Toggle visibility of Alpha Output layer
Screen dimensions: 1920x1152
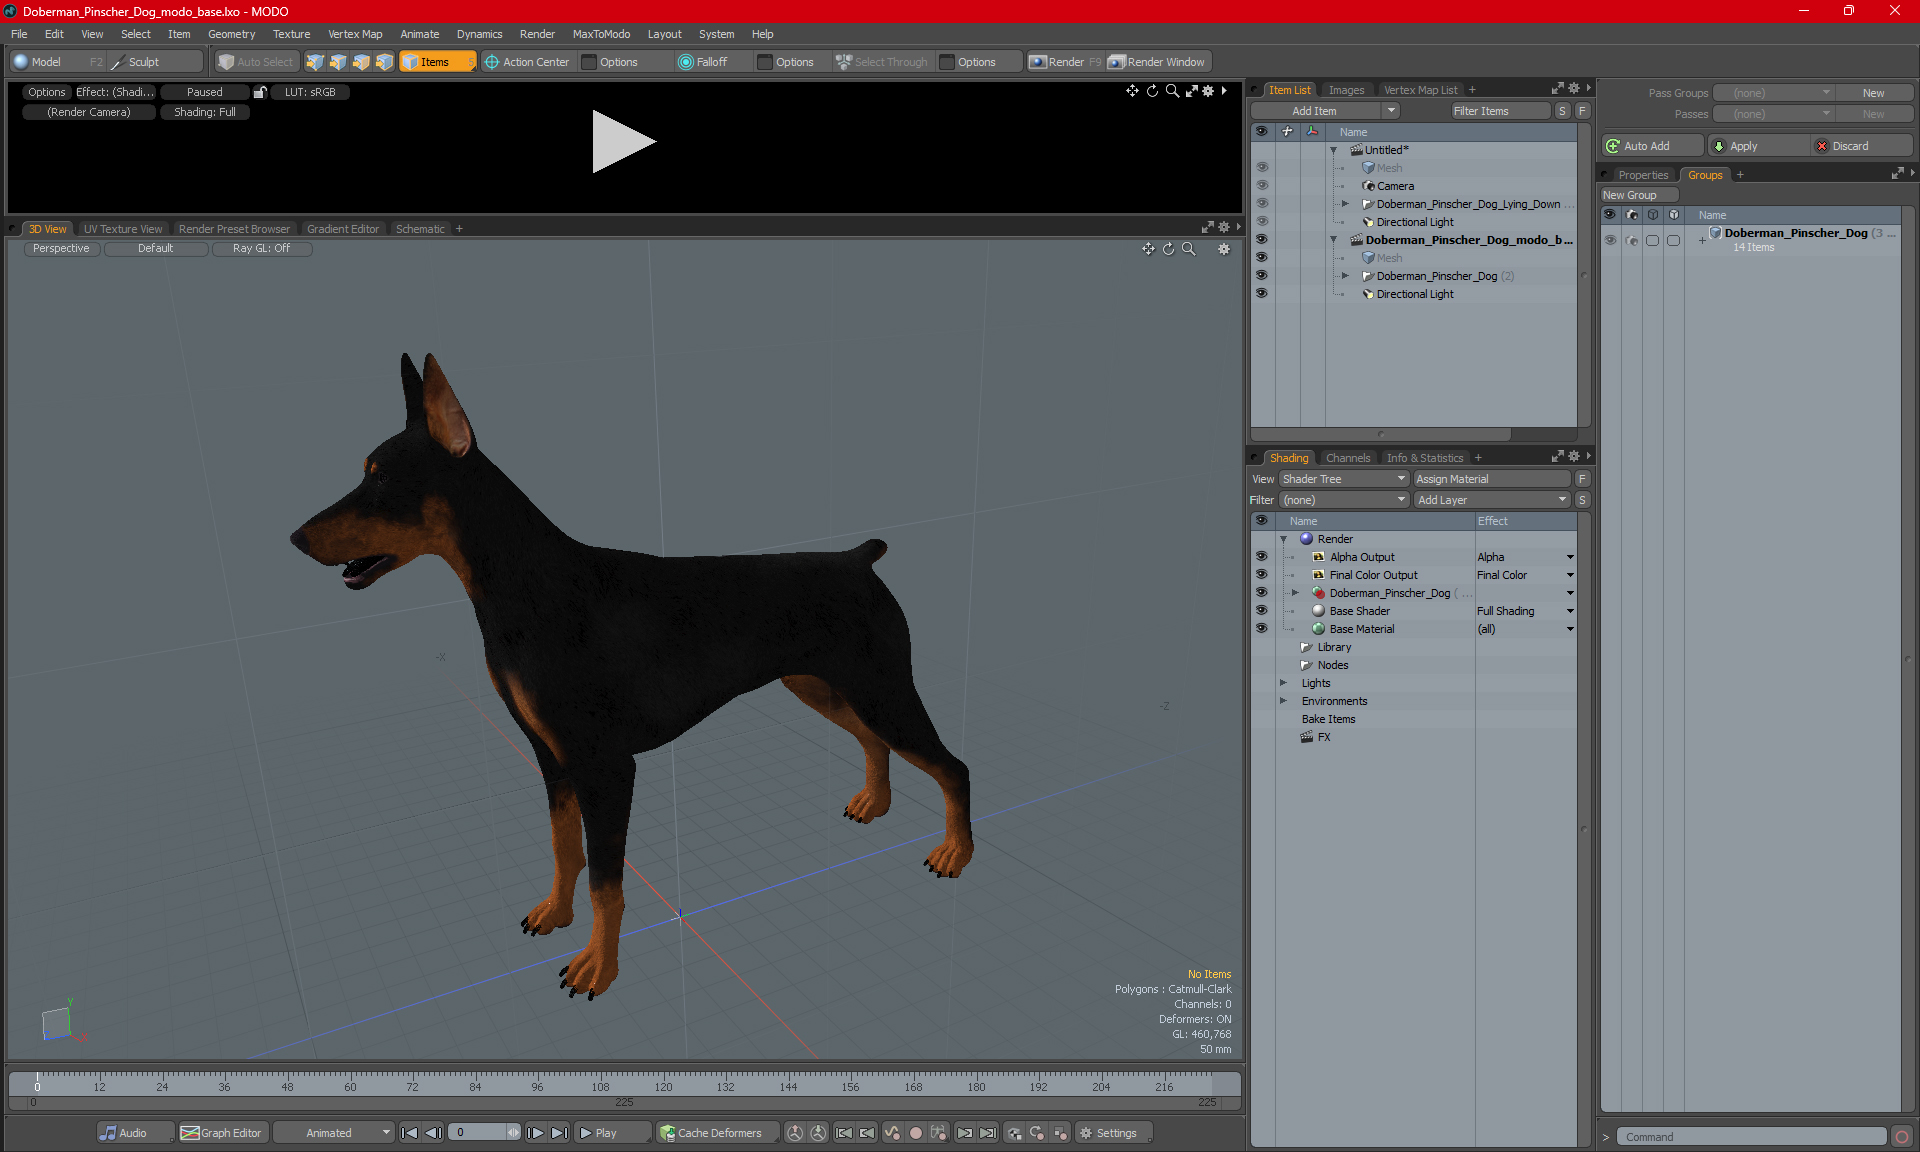click(x=1262, y=557)
